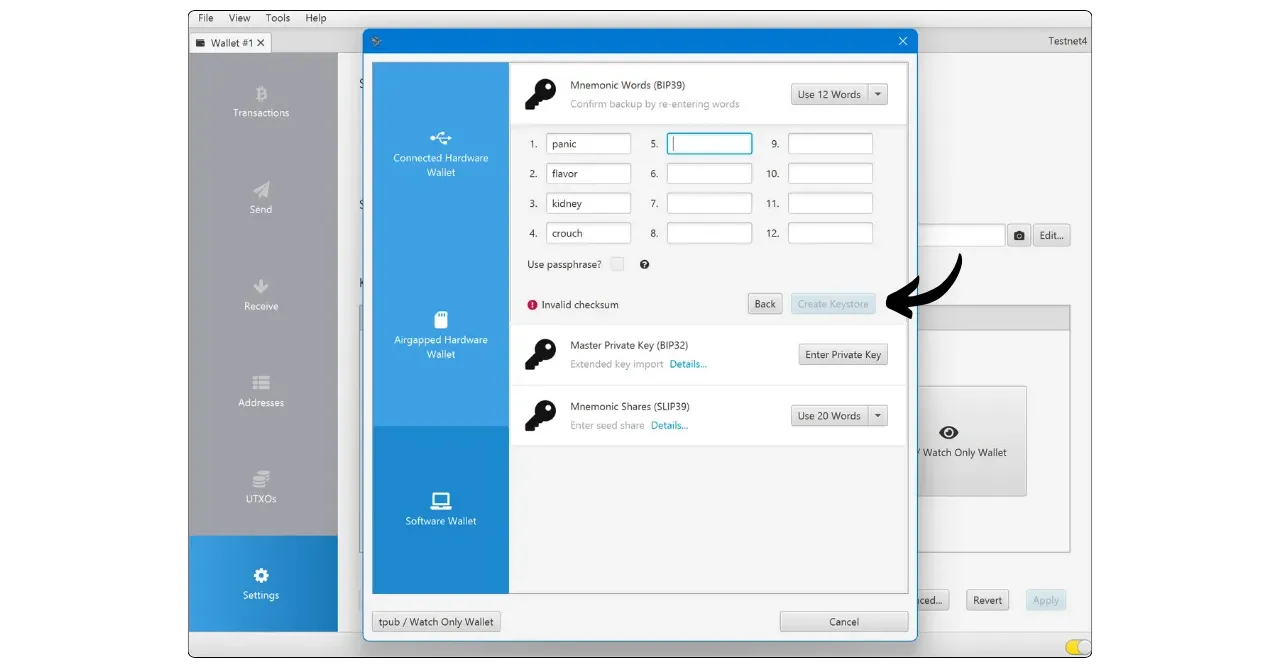Enable the Use passphrase checkbox
1280x668 pixels.
pyautogui.click(x=618, y=265)
